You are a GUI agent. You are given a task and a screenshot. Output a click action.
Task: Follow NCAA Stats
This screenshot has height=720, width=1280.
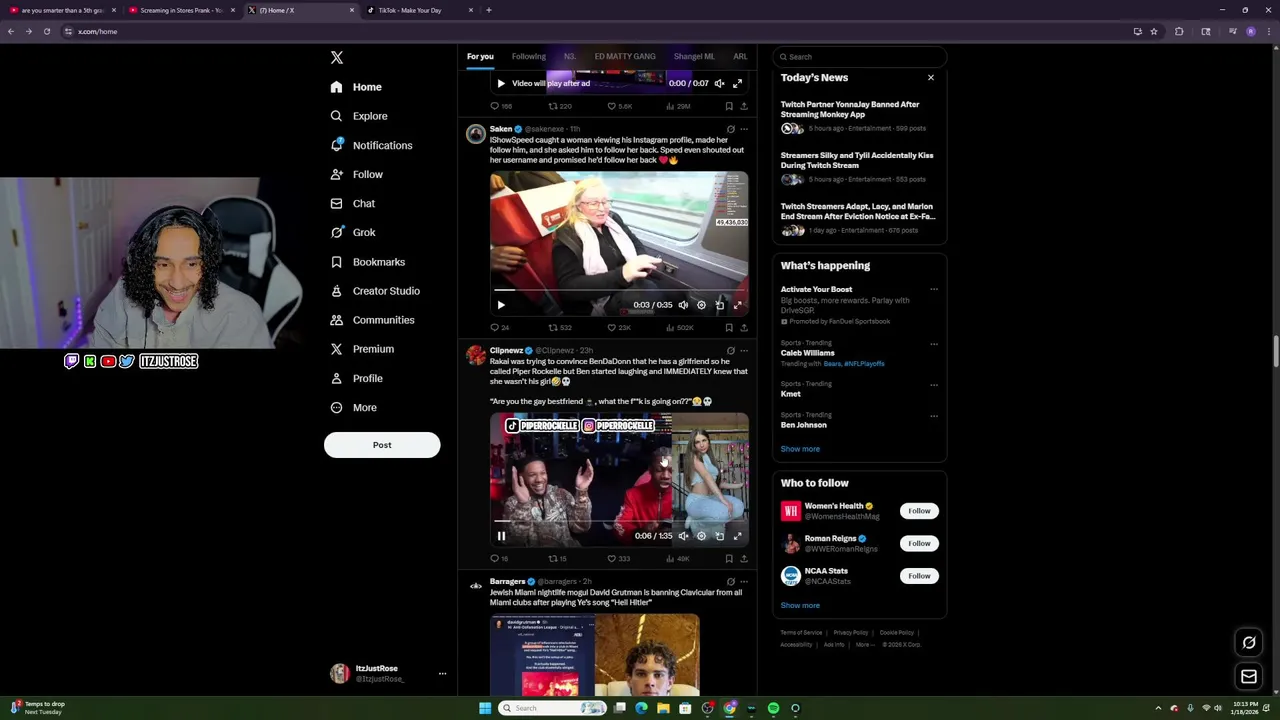[x=919, y=576]
